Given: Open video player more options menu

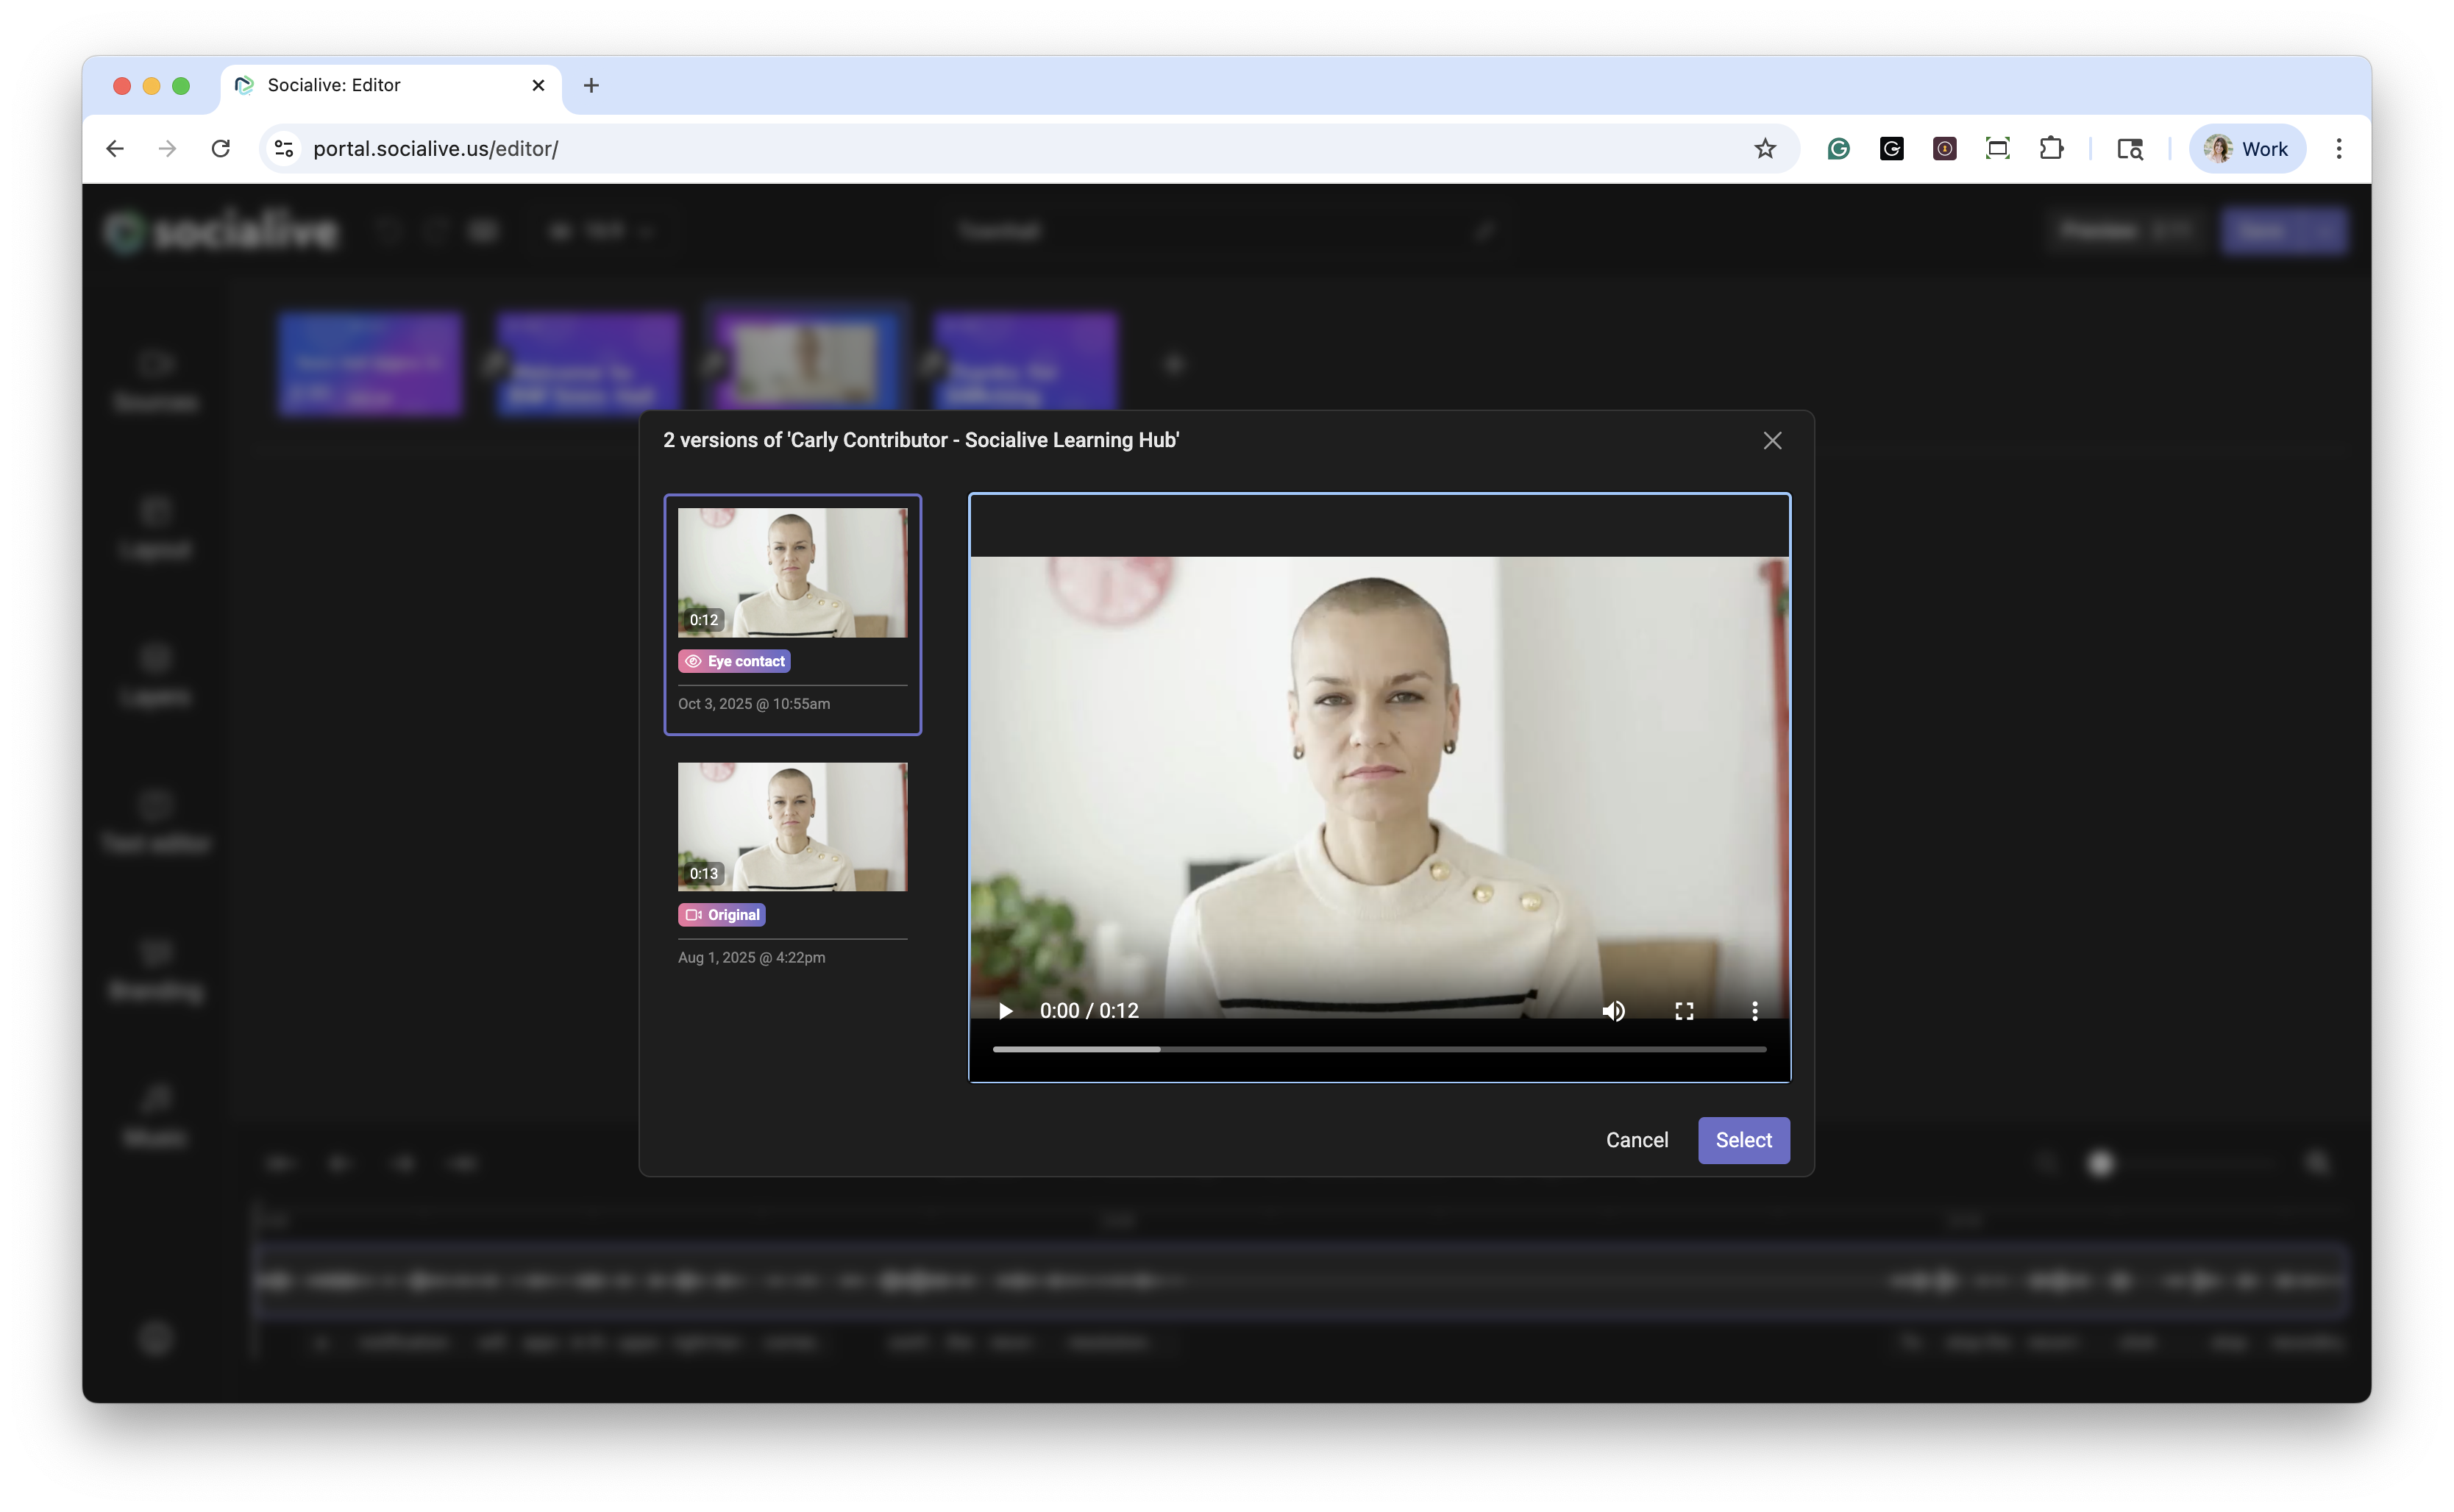Looking at the screenshot, I should (1754, 1010).
